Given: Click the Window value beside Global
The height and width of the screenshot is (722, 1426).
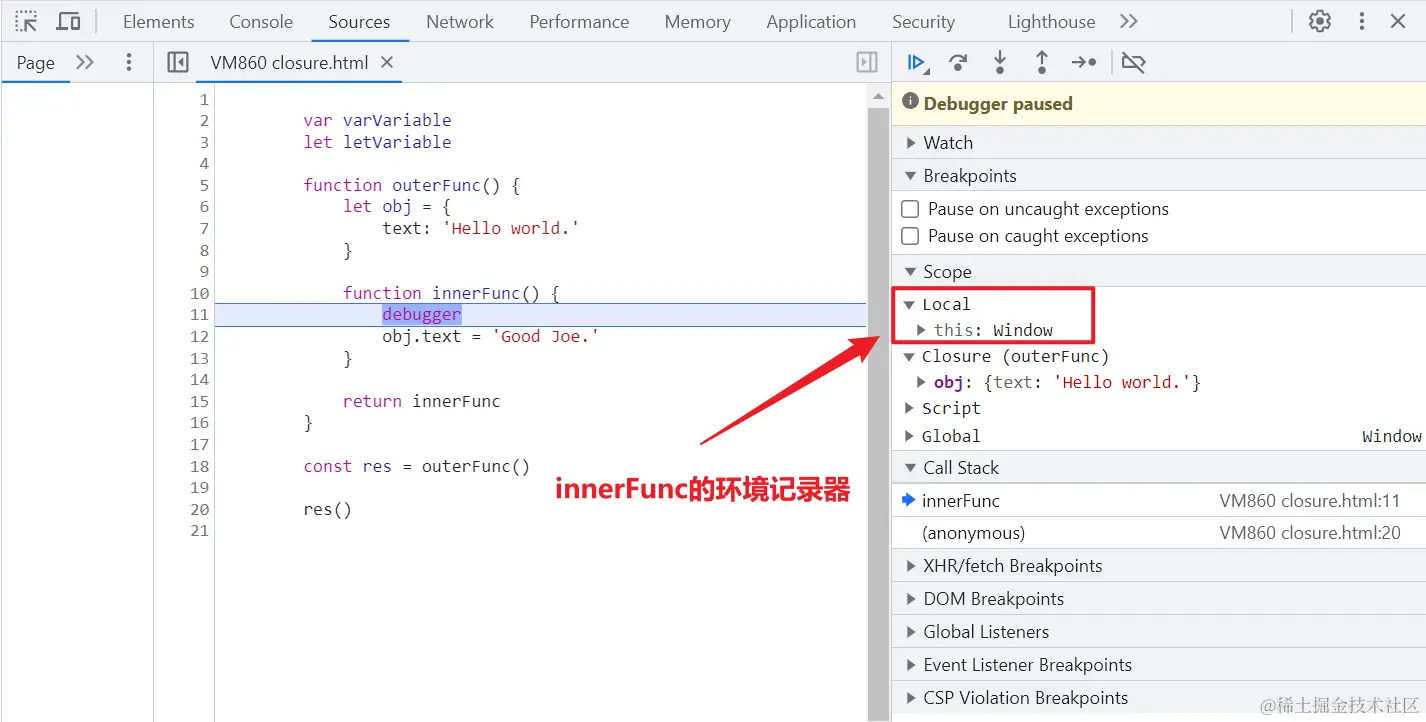Looking at the screenshot, I should (x=1391, y=436).
